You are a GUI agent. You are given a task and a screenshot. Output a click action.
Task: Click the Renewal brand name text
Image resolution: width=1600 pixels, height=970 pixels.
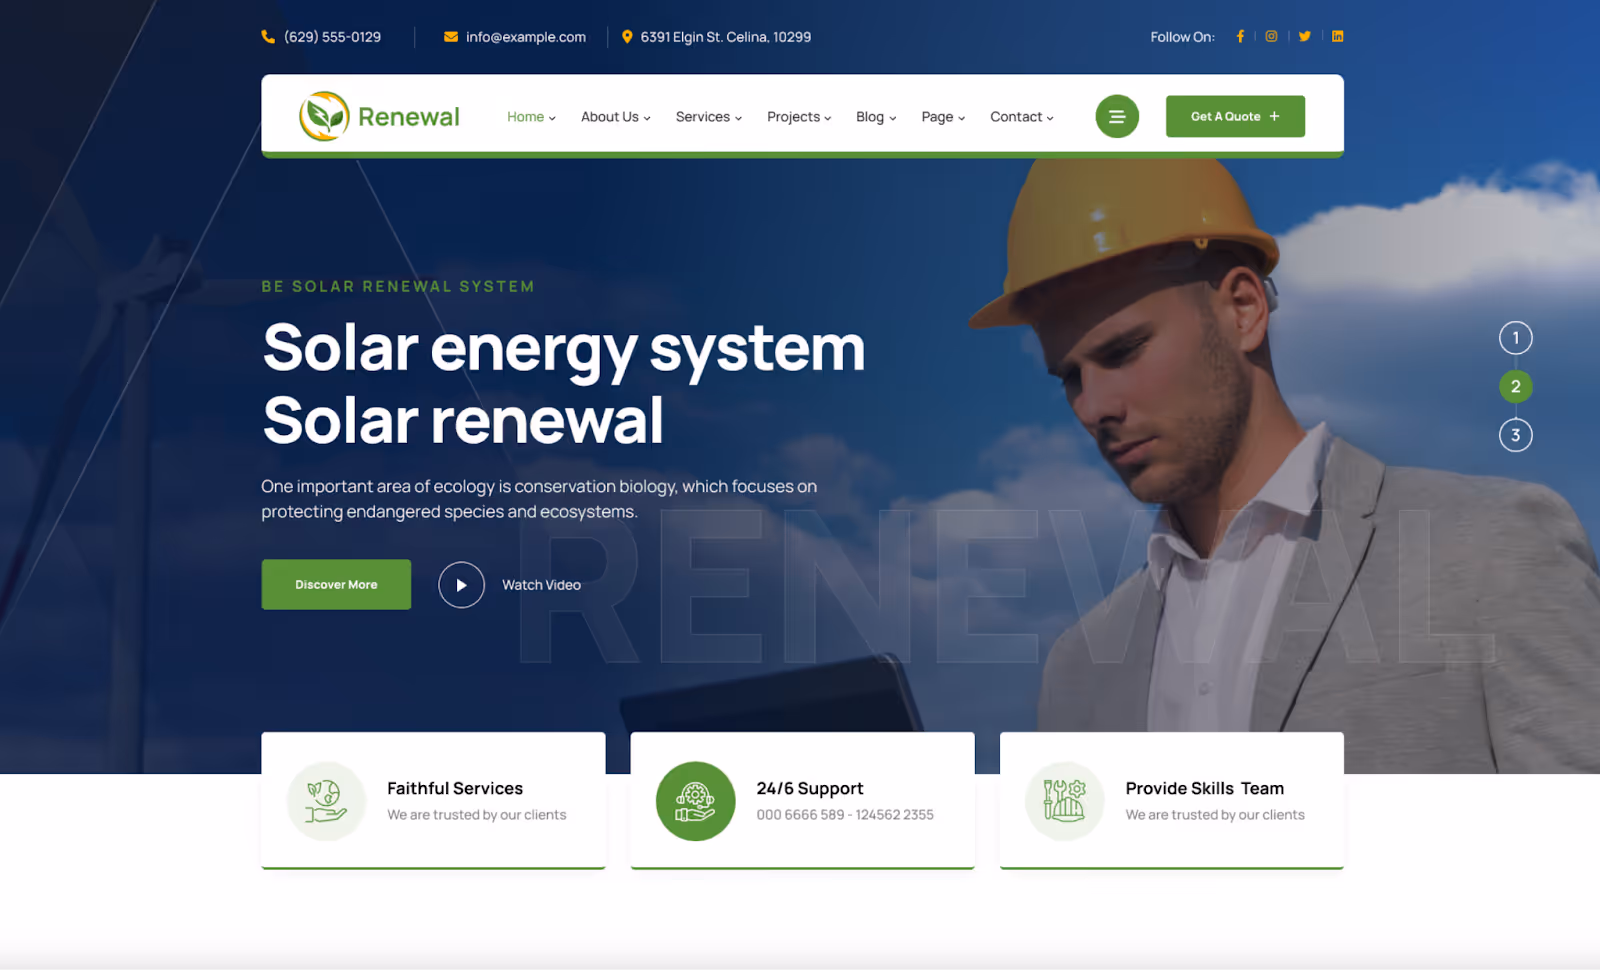pos(409,117)
